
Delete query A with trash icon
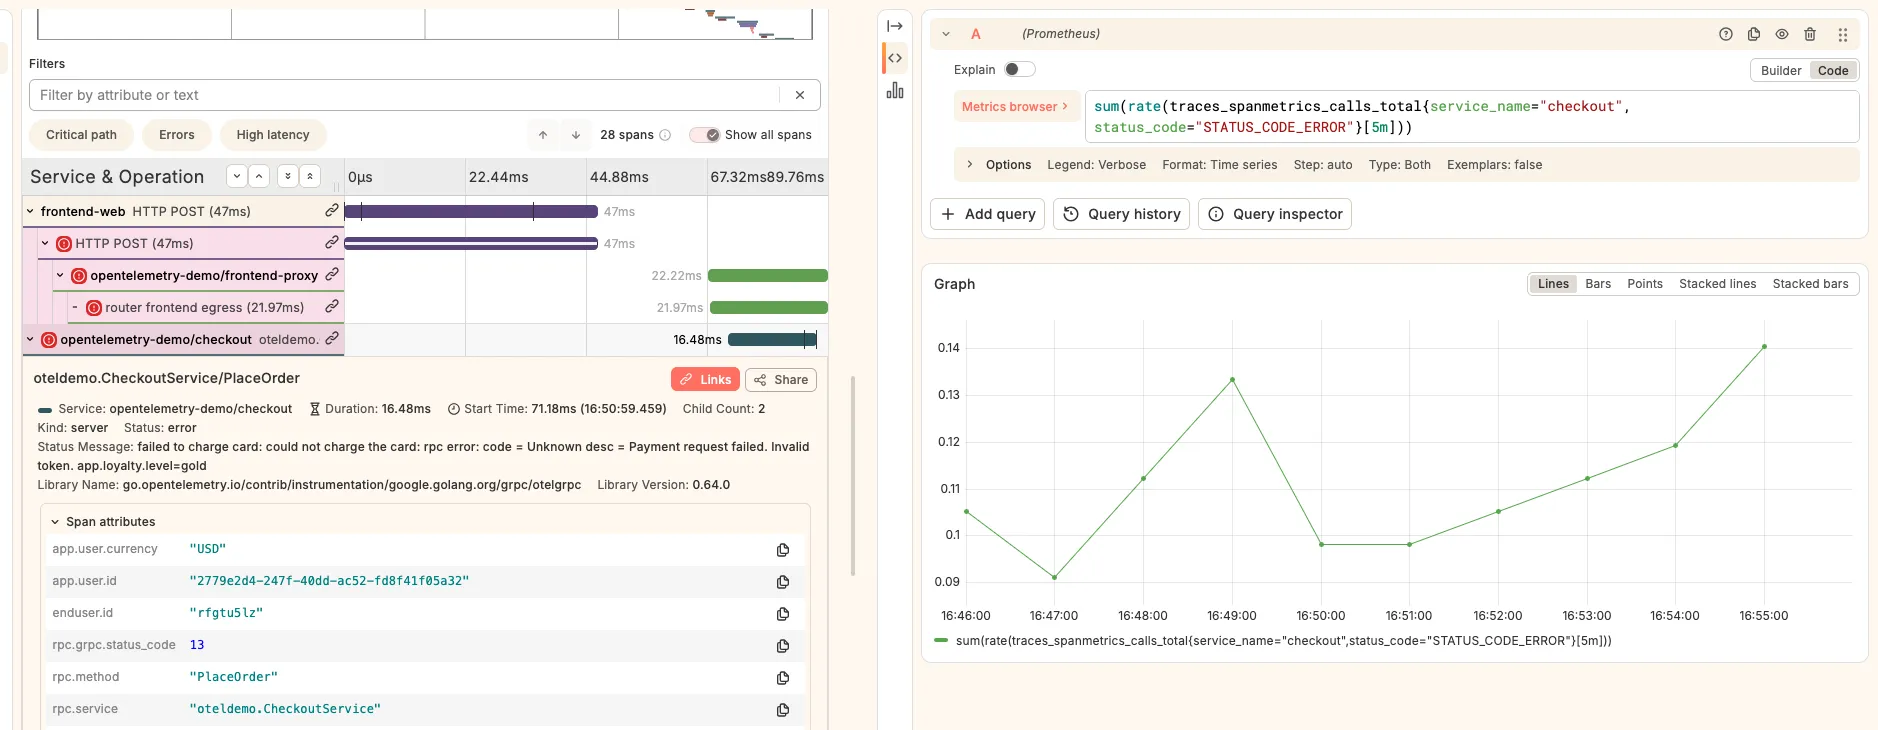[1810, 34]
